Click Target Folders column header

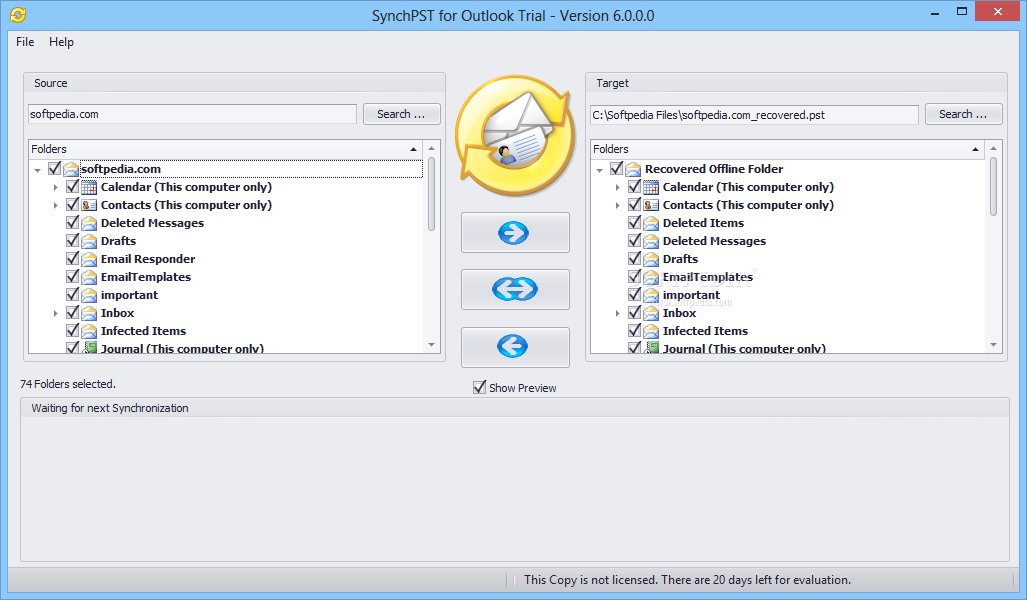tap(788, 149)
